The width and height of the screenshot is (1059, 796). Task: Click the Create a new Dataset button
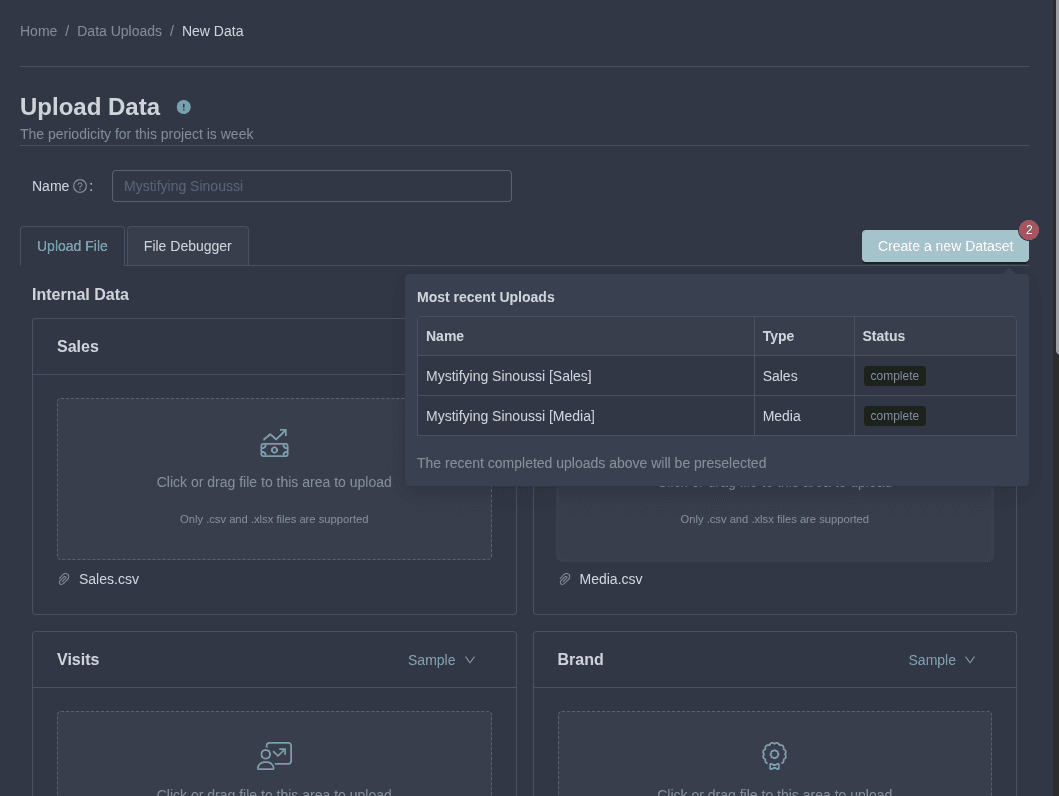pos(944,246)
